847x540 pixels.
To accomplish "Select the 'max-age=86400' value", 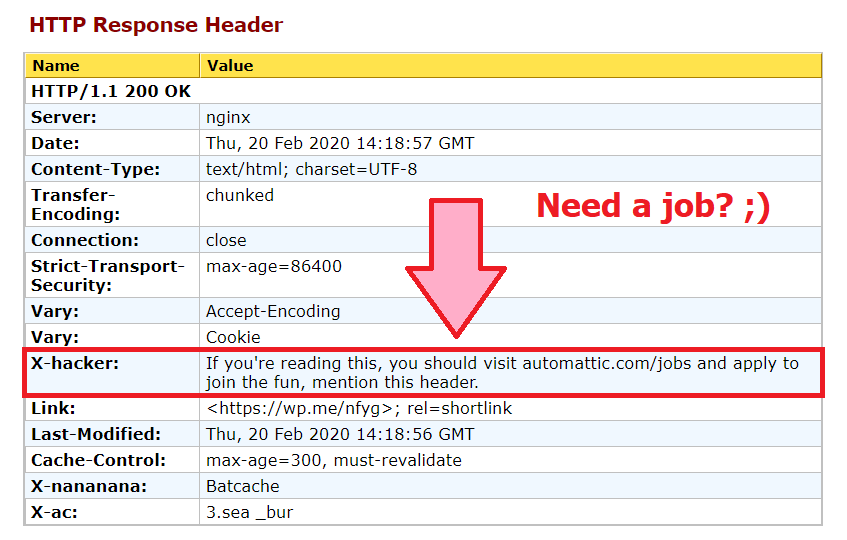I will click(x=274, y=266).
